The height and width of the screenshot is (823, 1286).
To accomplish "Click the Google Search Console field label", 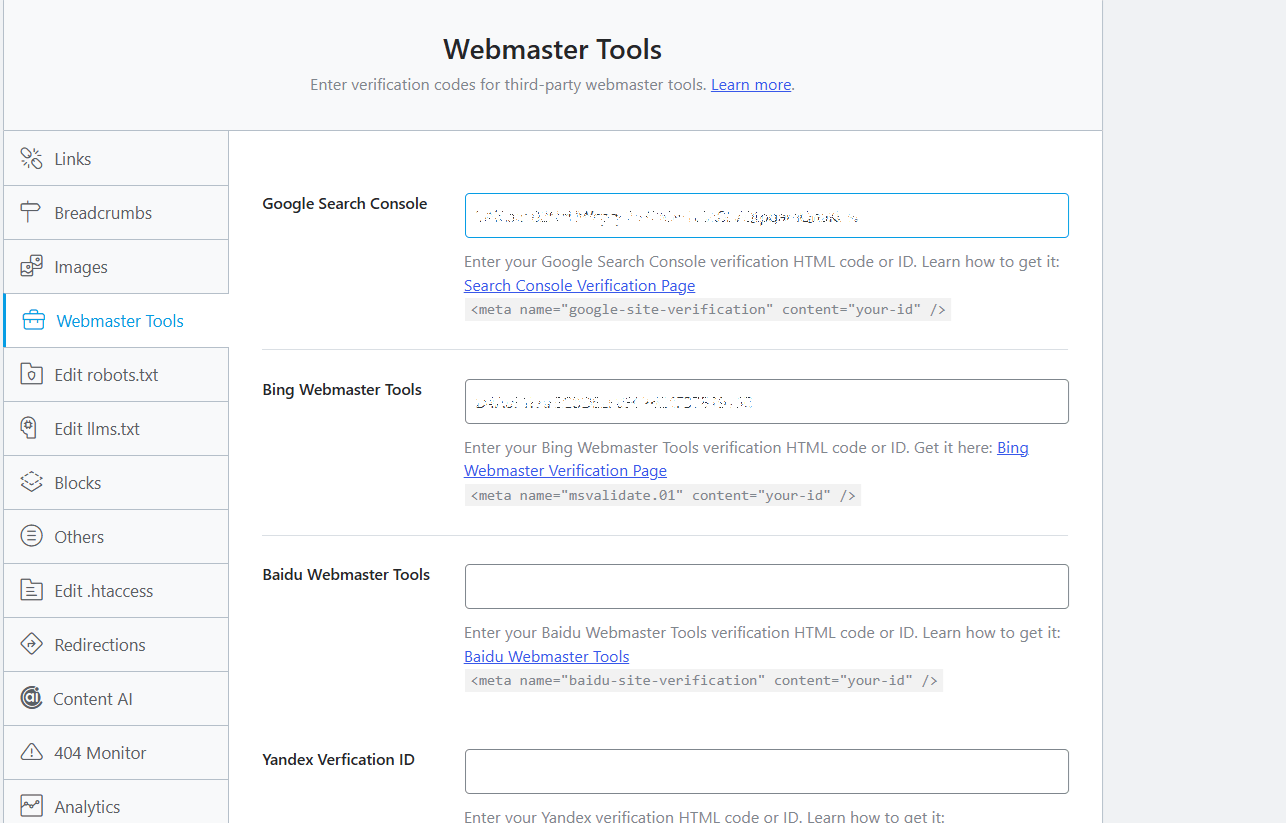I will pos(345,203).
